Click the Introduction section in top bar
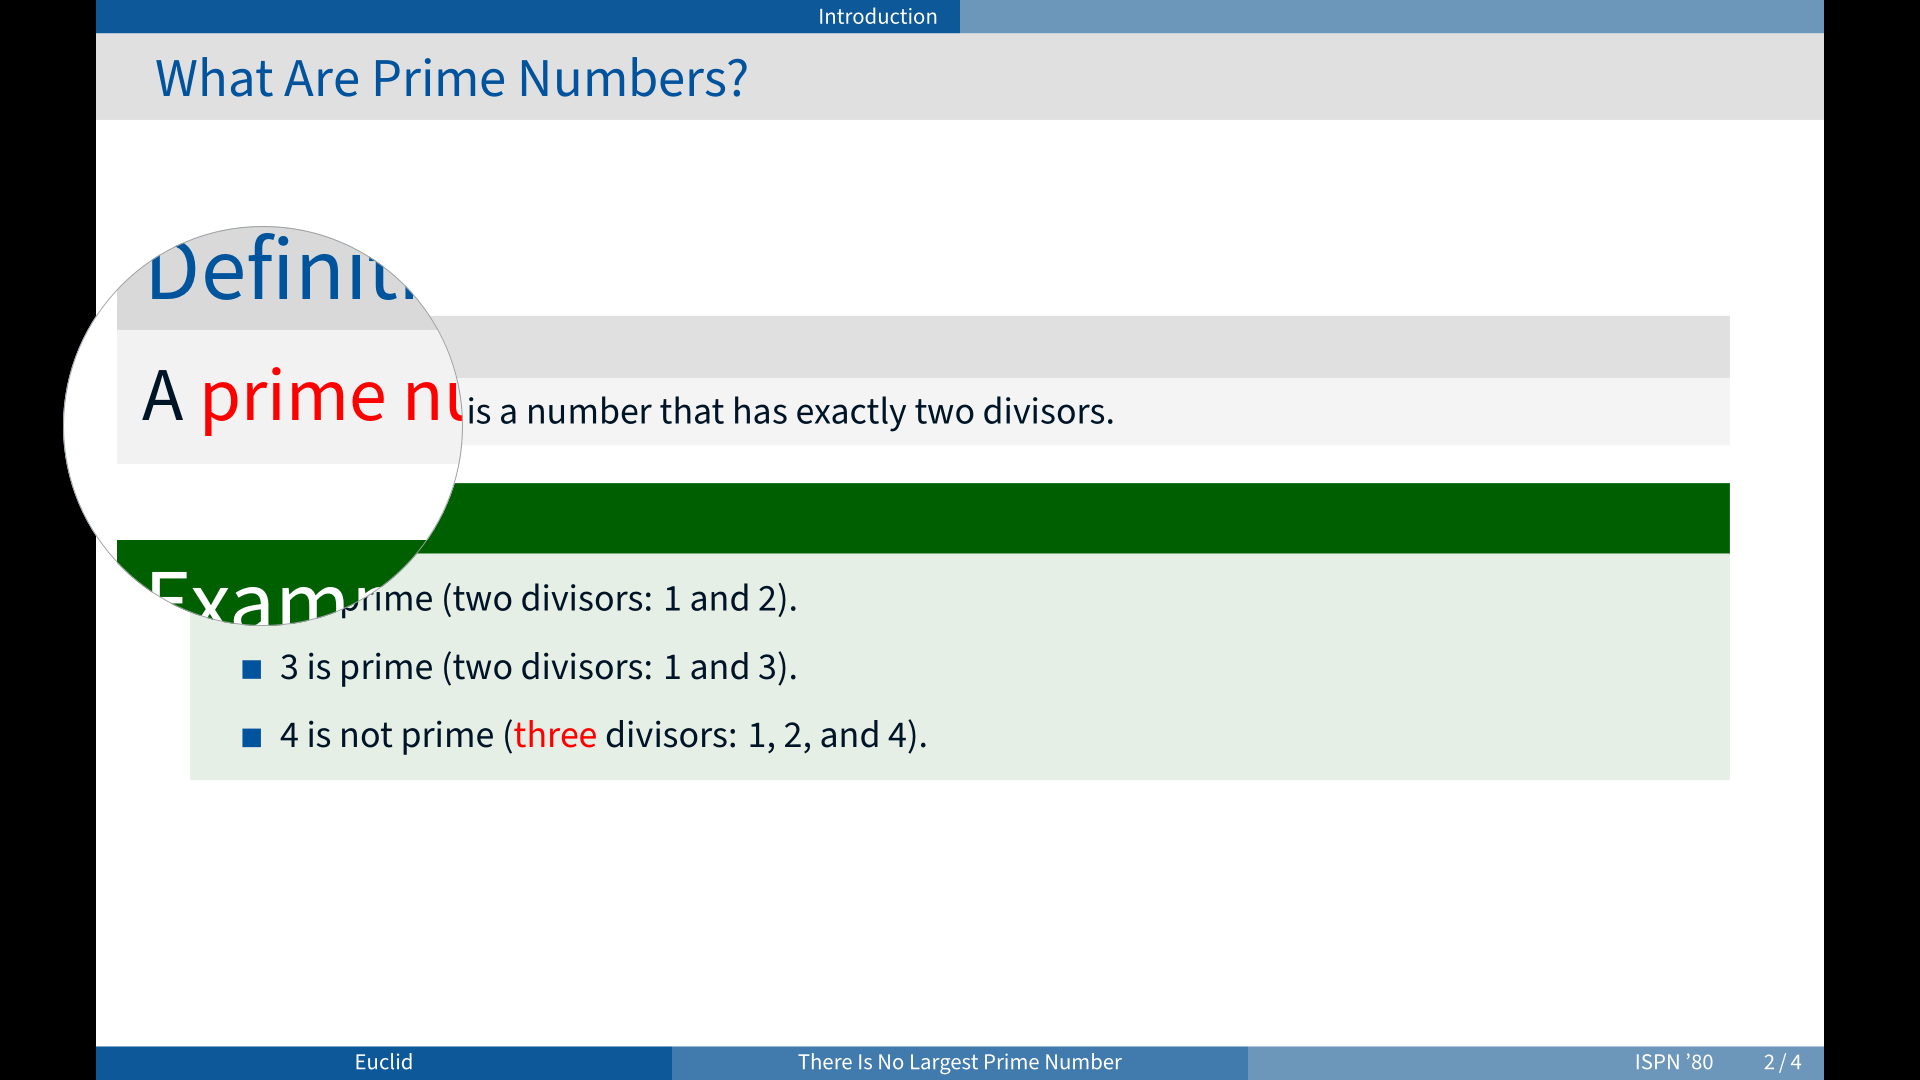 [877, 16]
